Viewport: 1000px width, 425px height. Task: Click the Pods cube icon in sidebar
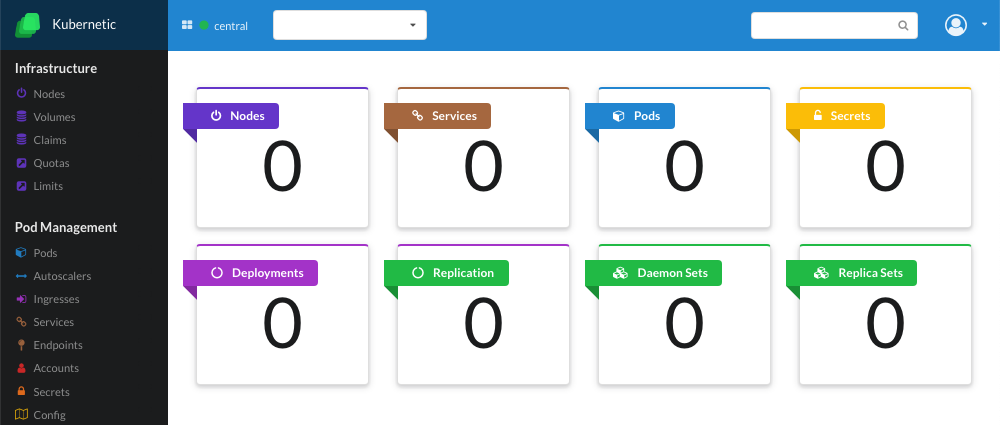click(22, 253)
